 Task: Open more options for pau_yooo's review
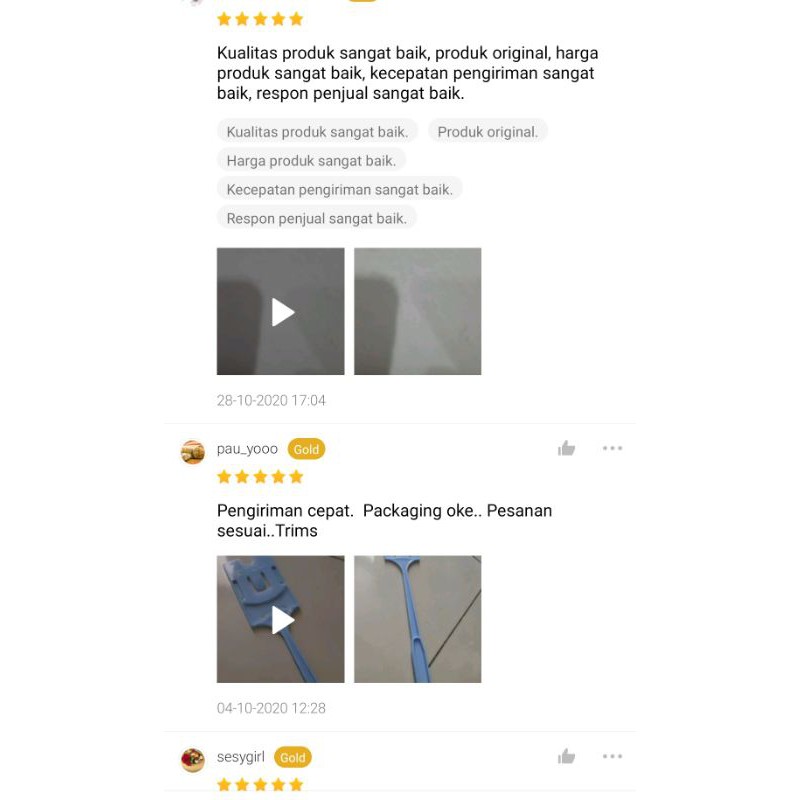(612, 448)
